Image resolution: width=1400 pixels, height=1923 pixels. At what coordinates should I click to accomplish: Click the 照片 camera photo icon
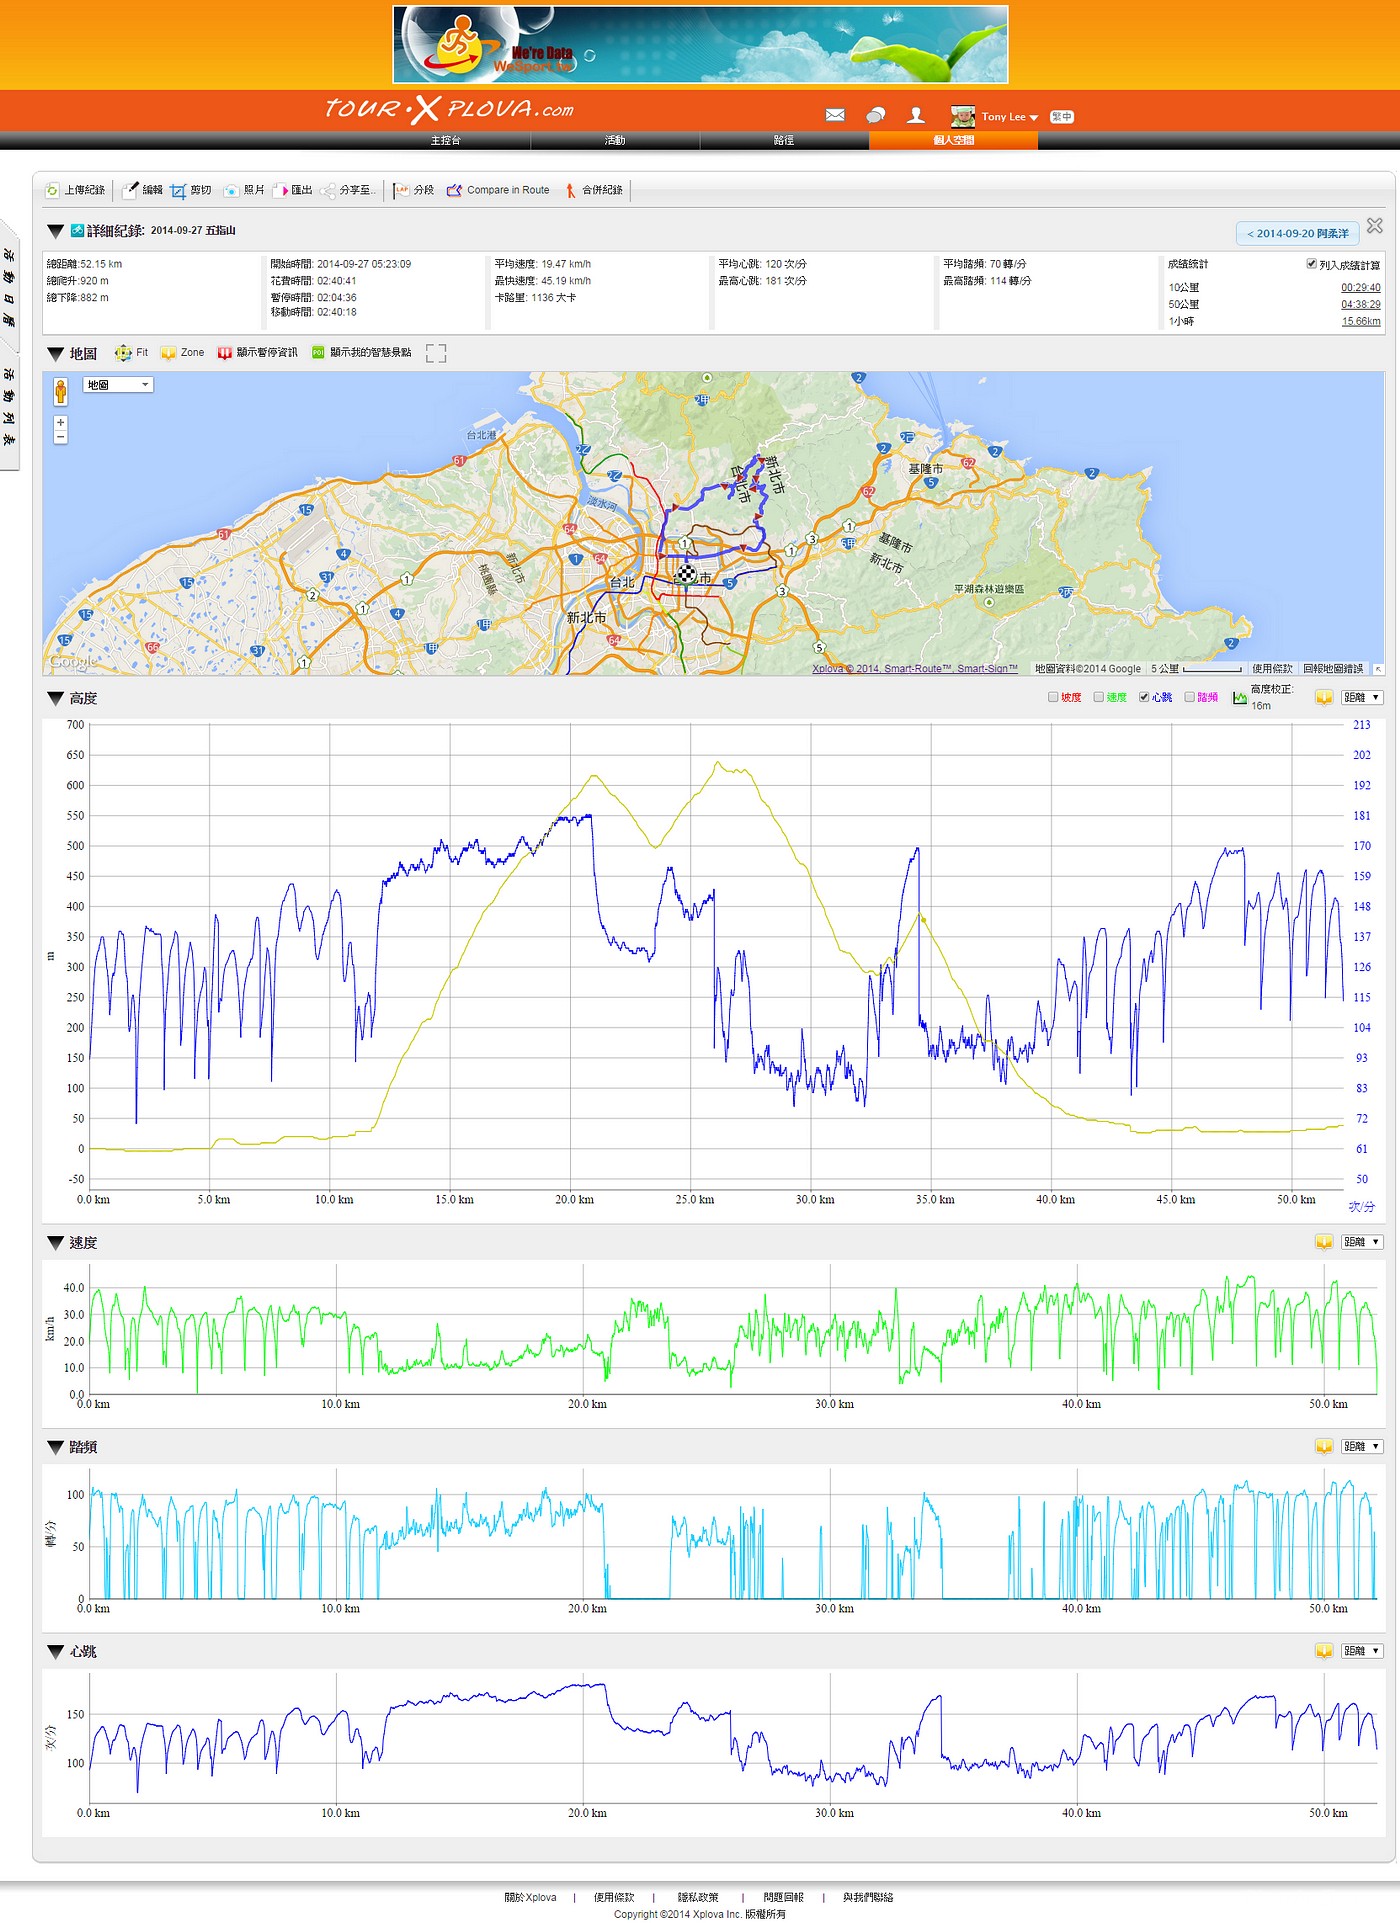click(x=232, y=190)
